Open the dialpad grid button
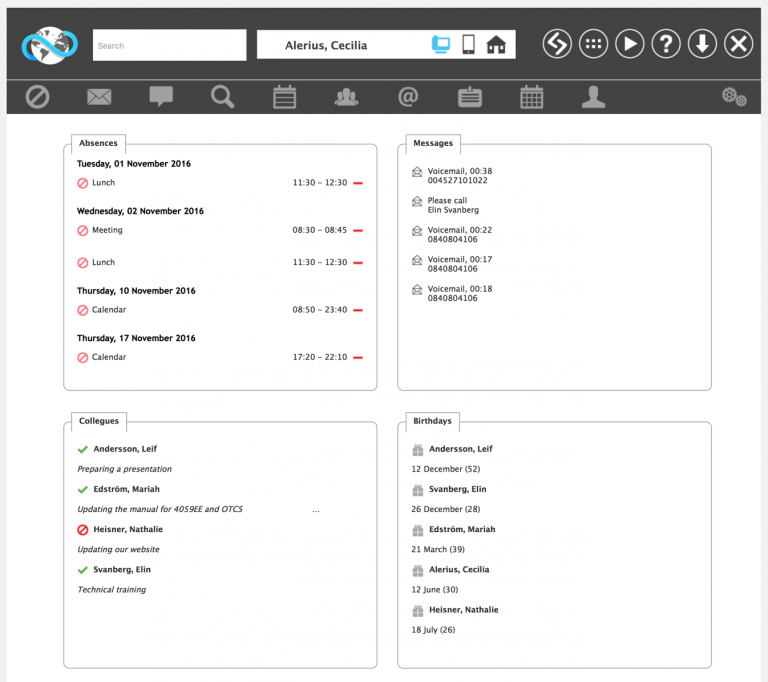Image resolution: width=768 pixels, height=682 pixels. (593, 44)
